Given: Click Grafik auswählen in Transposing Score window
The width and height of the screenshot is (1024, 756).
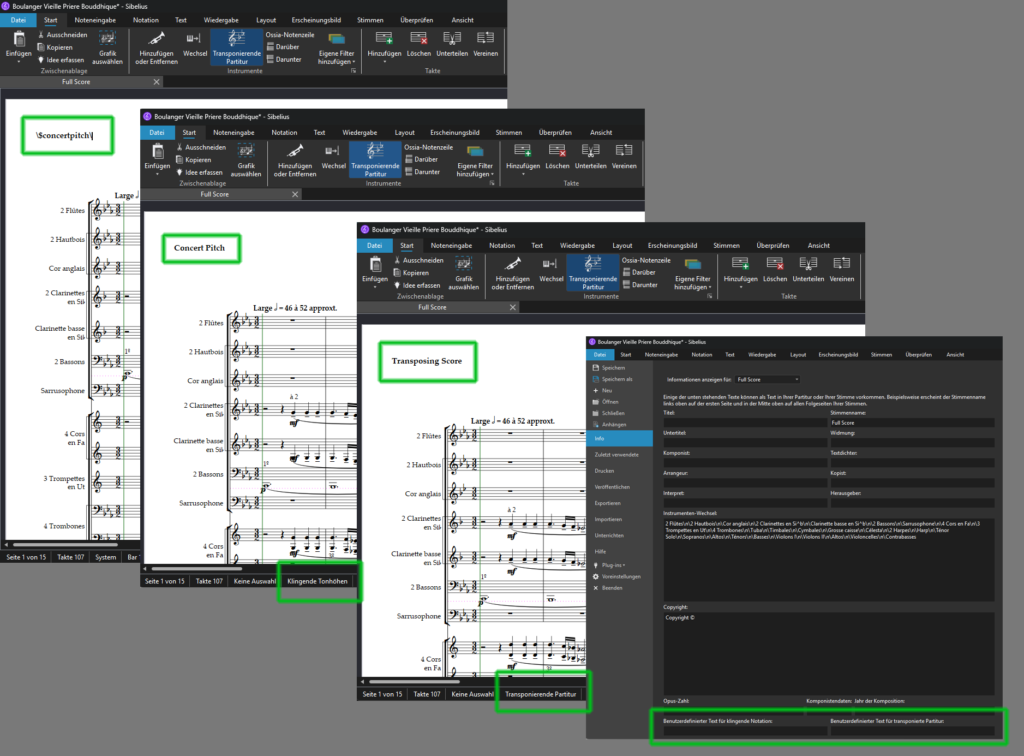Looking at the screenshot, I should [x=464, y=272].
